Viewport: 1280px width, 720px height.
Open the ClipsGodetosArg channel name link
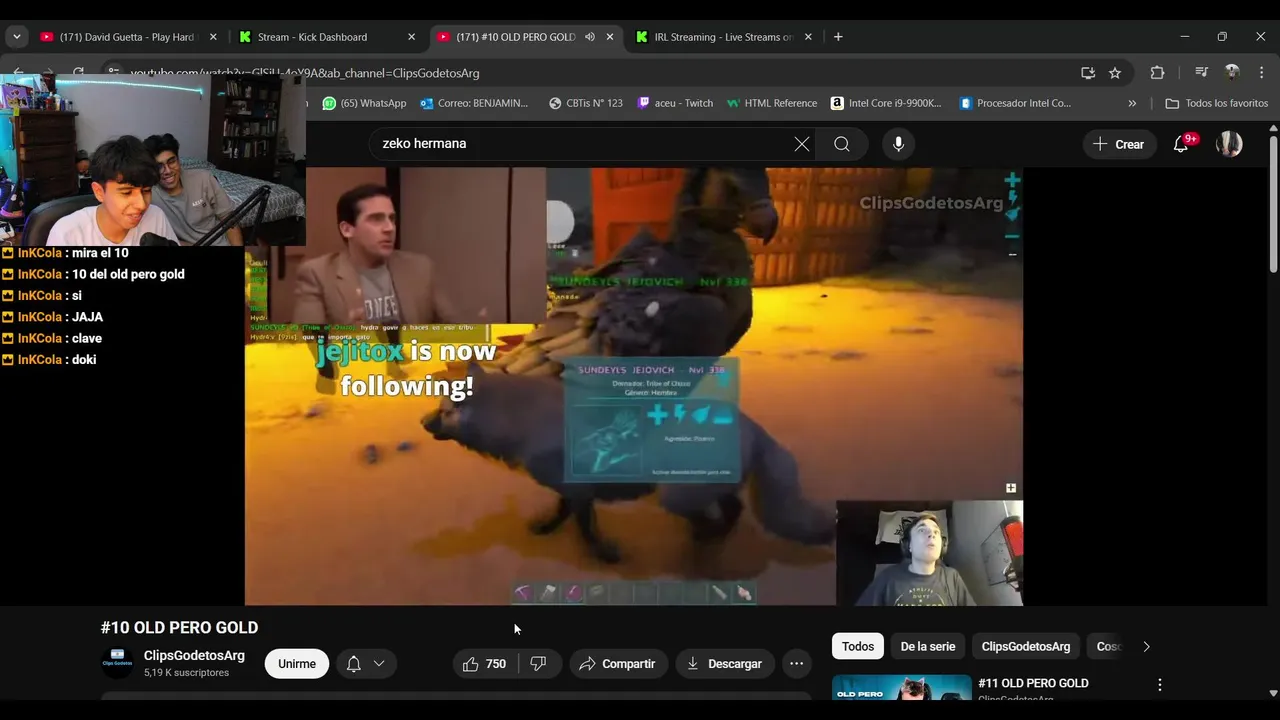pyautogui.click(x=194, y=656)
